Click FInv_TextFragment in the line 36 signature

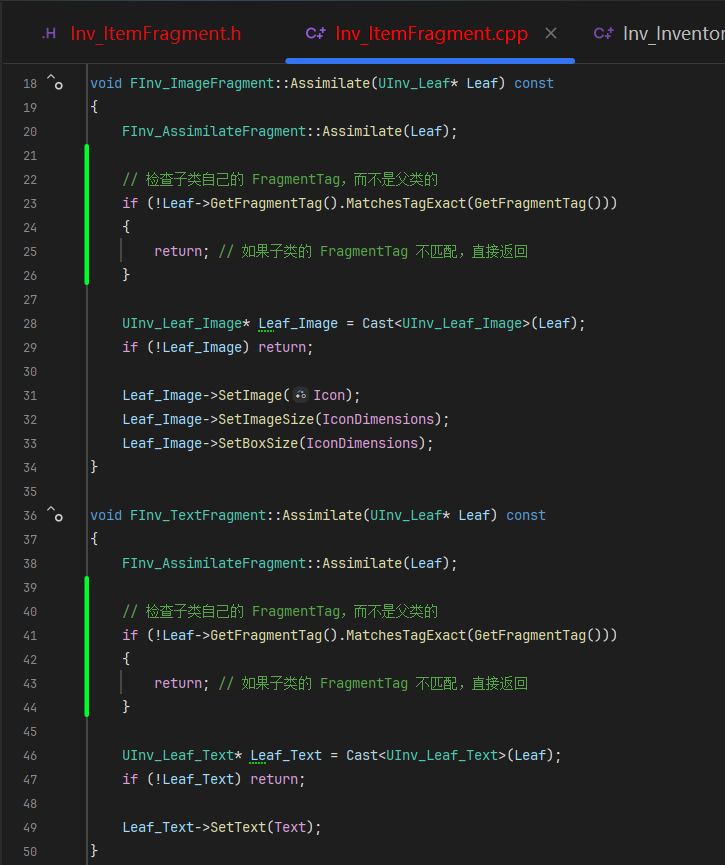point(198,515)
